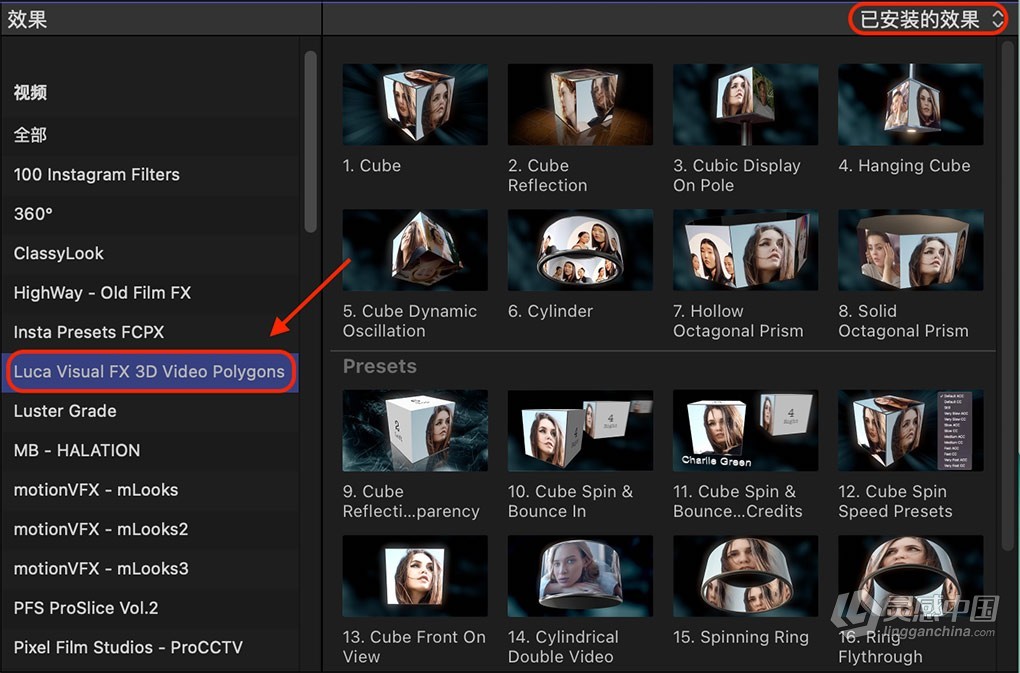The image size is (1020, 673).
Task: Select the 15. Spinning Ring thumbnail
Action: [x=745, y=575]
